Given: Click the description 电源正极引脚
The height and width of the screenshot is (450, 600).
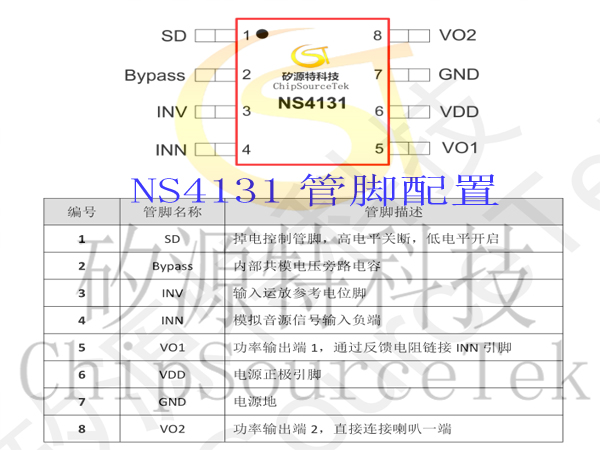Looking at the screenshot, I should [277, 374].
